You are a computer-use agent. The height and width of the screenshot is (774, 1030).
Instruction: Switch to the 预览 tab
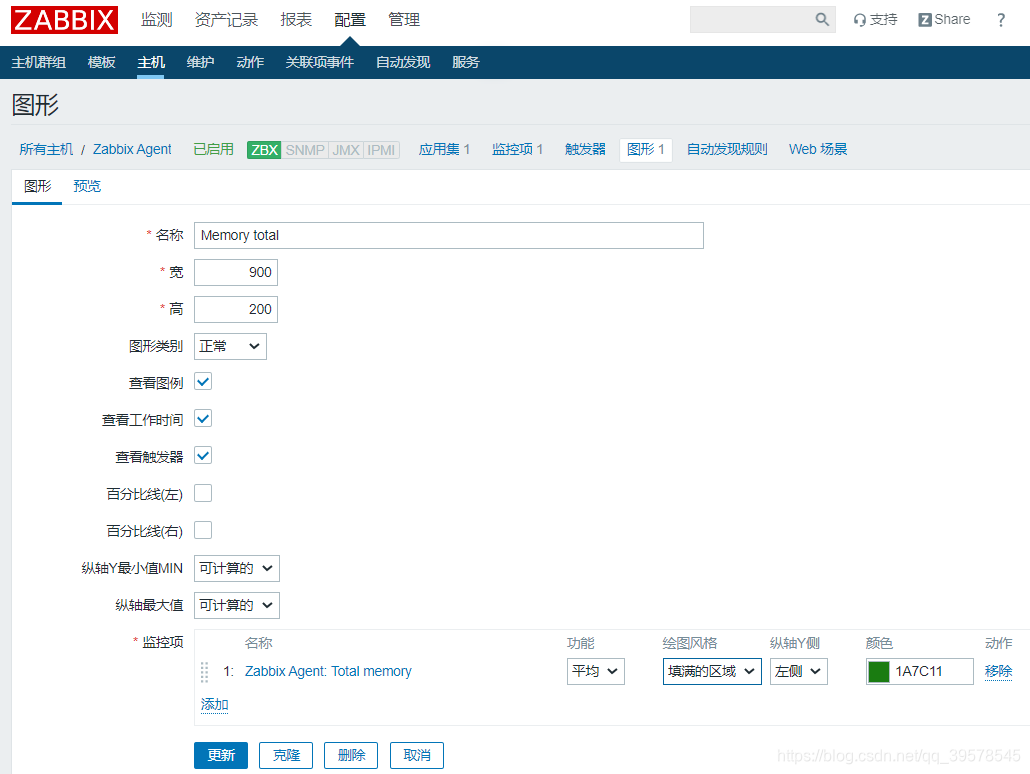pos(87,187)
